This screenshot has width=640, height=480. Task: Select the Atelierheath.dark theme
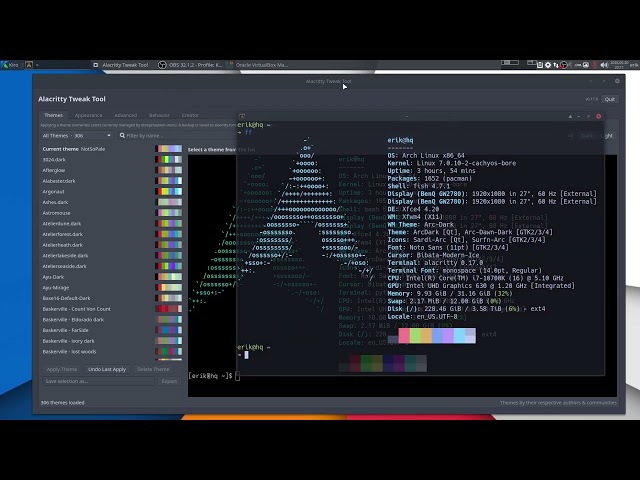tap(62, 245)
